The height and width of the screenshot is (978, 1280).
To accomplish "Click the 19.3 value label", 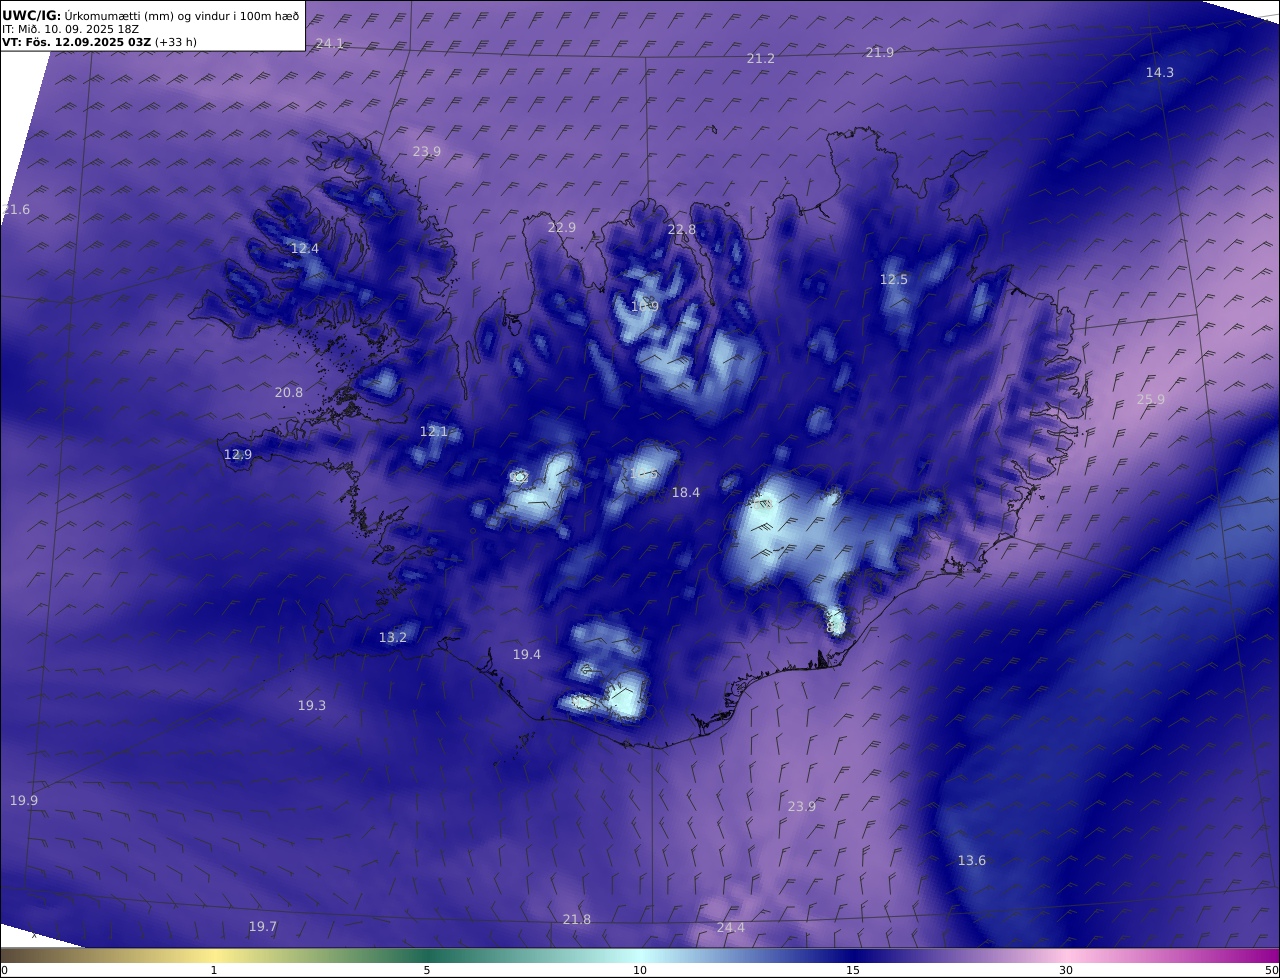I will [312, 706].
